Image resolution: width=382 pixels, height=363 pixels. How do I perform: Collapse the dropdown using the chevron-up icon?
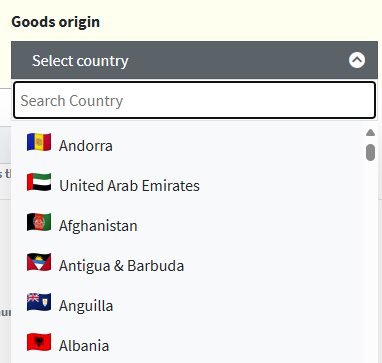tap(357, 60)
